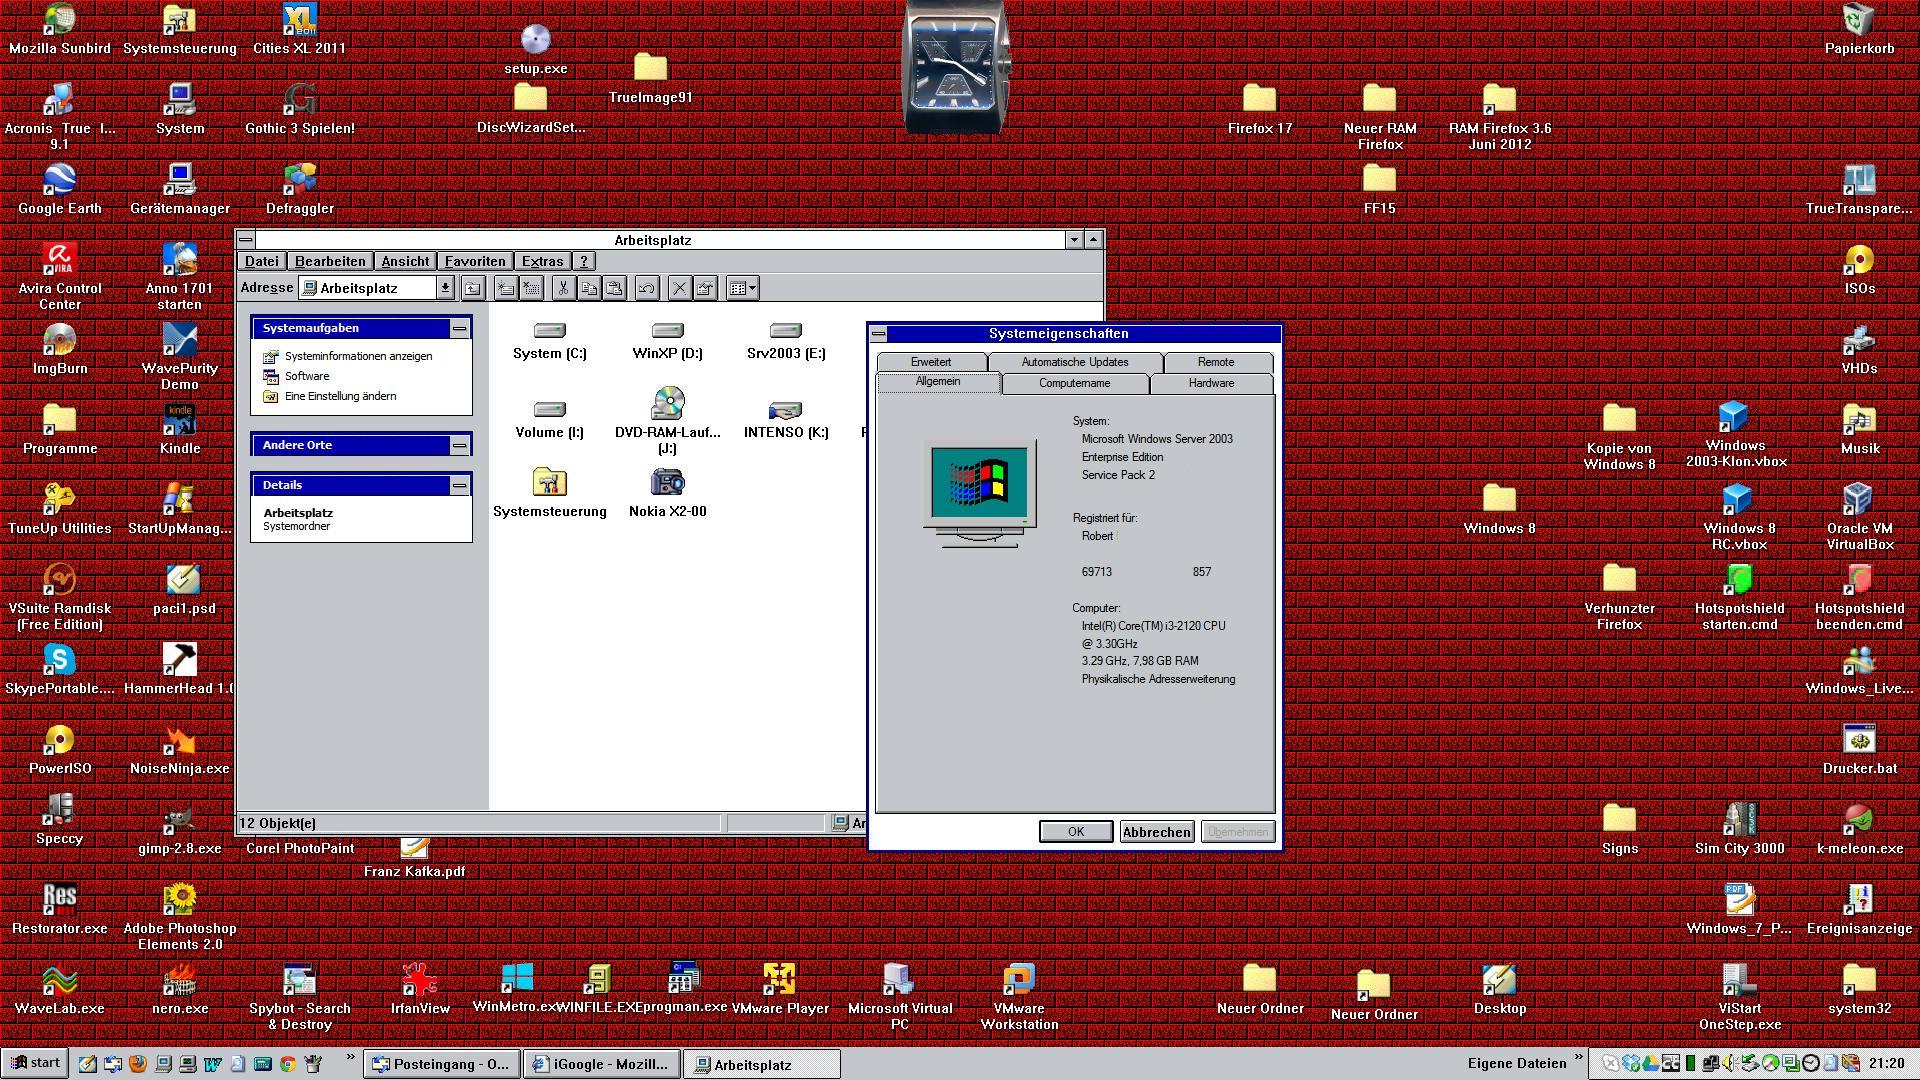
Task: Collapse the Systemaufgaben panel
Action: pyautogui.click(x=459, y=328)
